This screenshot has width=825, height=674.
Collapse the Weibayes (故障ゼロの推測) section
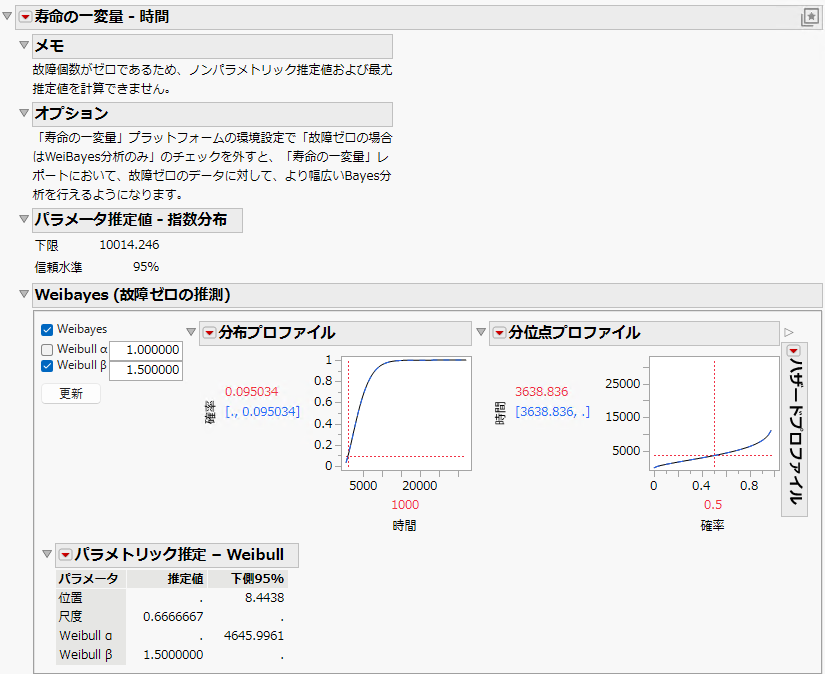click(24, 294)
